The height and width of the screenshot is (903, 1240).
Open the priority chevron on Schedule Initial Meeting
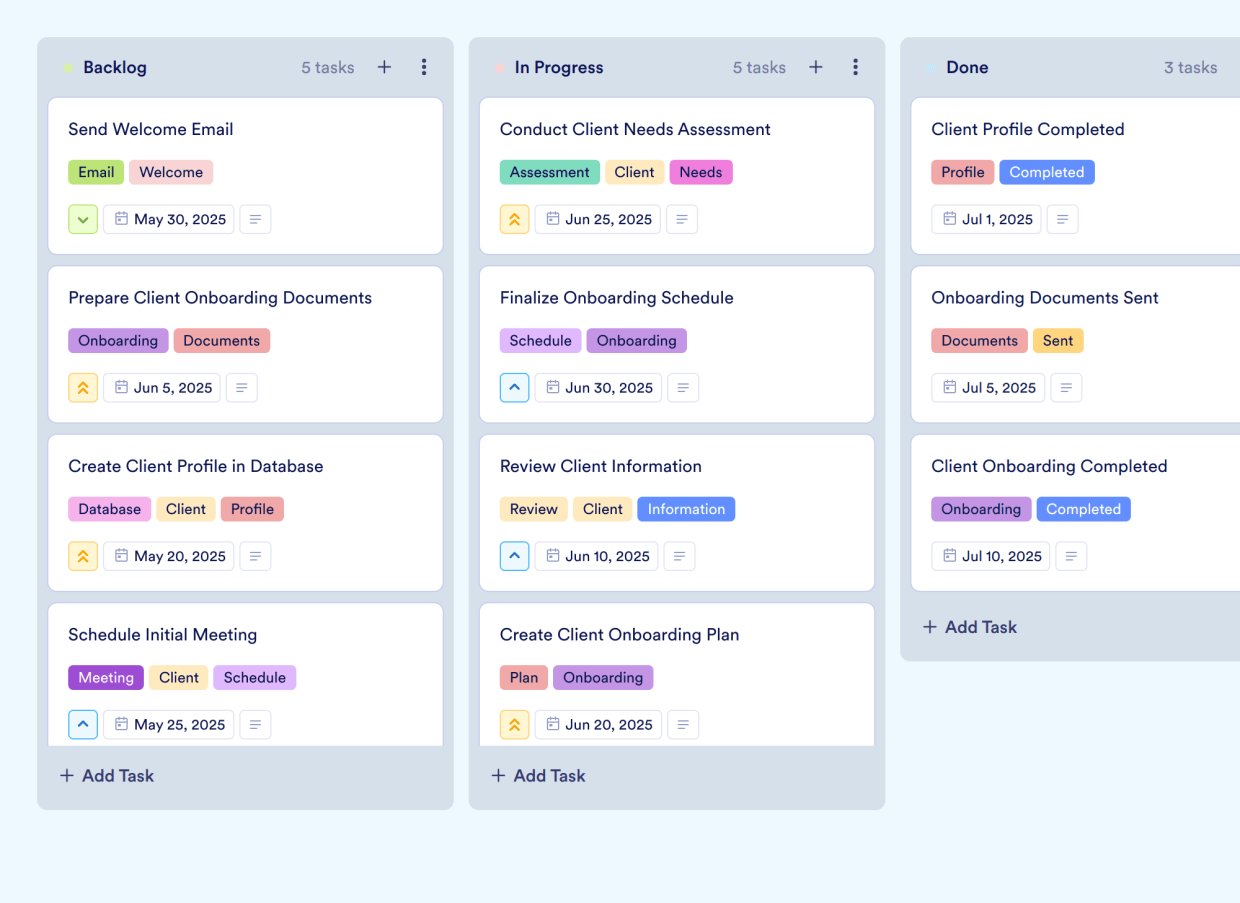pos(83,724)
